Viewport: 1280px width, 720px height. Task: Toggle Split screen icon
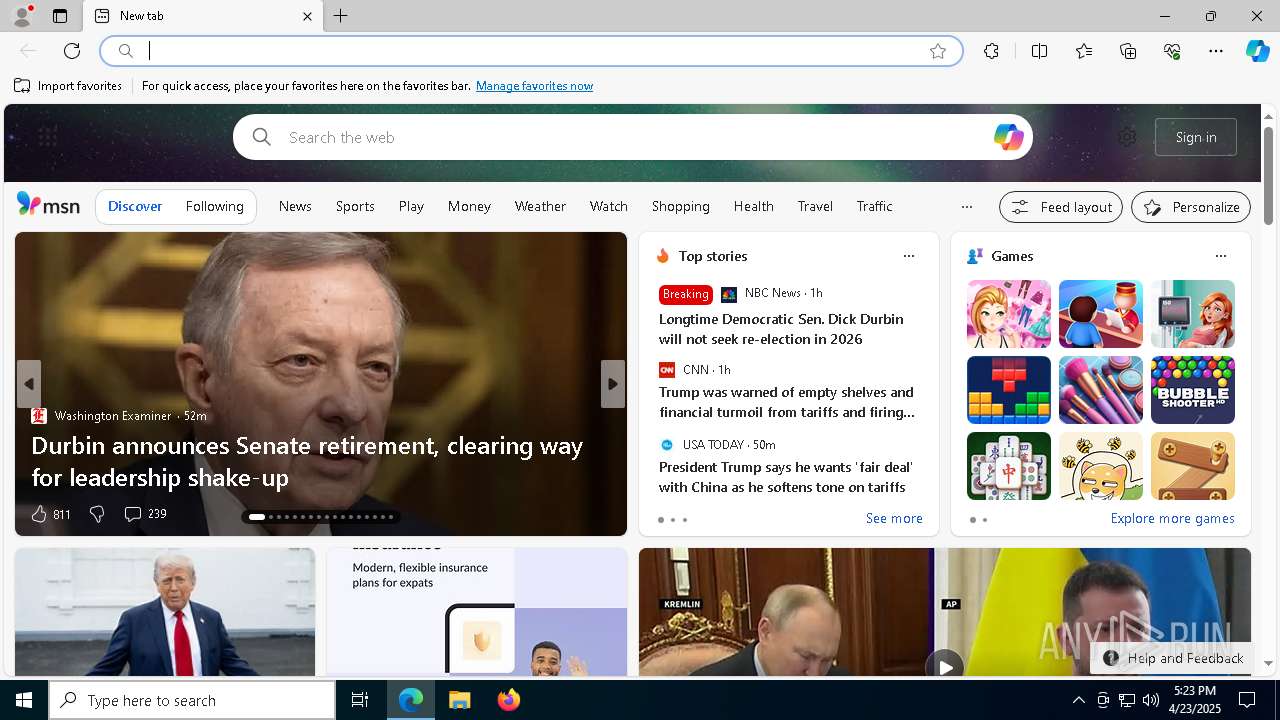tap(1040, 51)
